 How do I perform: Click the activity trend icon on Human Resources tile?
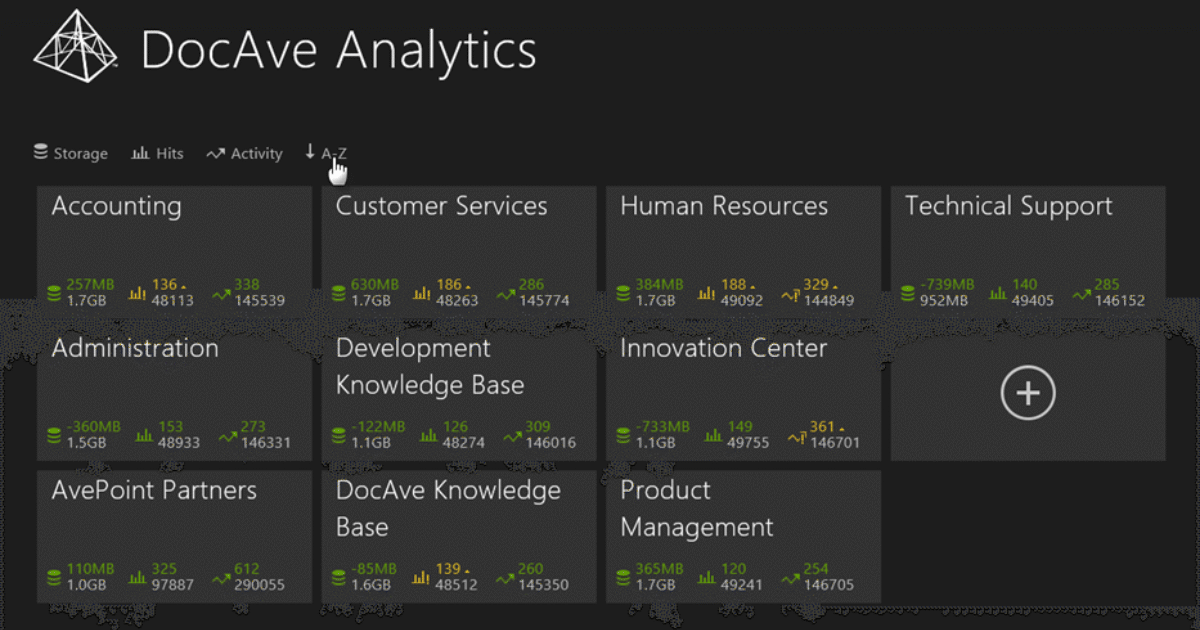click(792, 290)
